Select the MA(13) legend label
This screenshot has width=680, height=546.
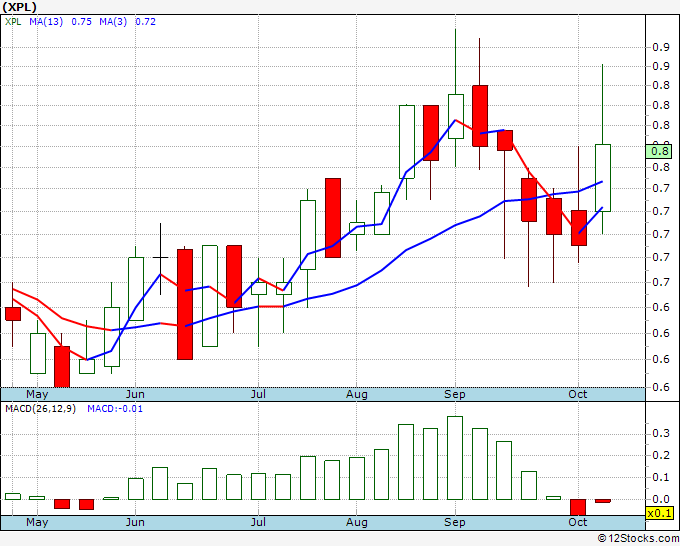point(46,20)
